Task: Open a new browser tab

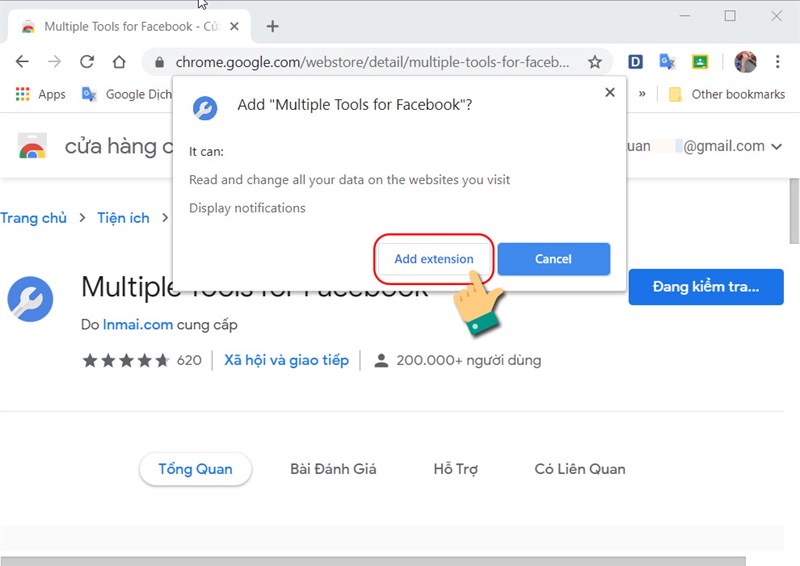Action: [272, 26]
